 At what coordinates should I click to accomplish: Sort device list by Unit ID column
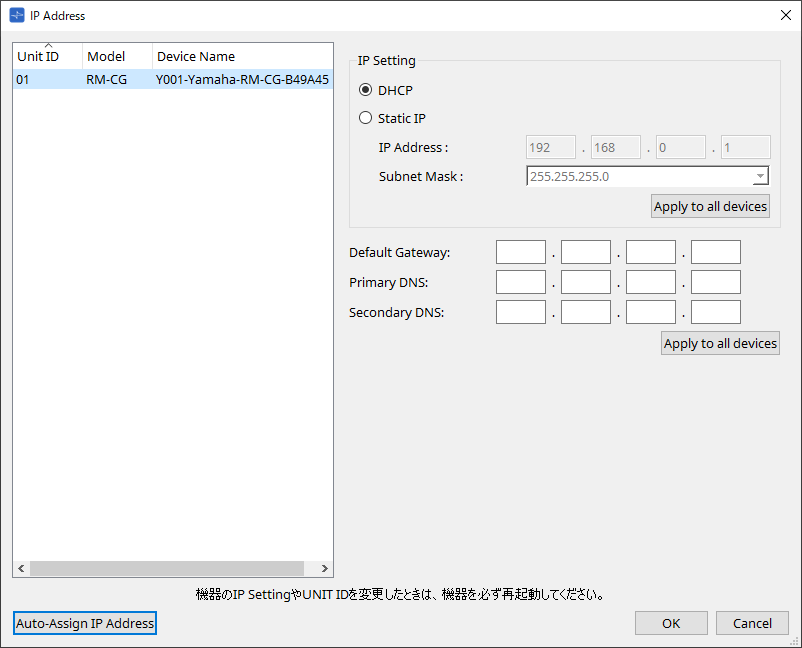46,57
